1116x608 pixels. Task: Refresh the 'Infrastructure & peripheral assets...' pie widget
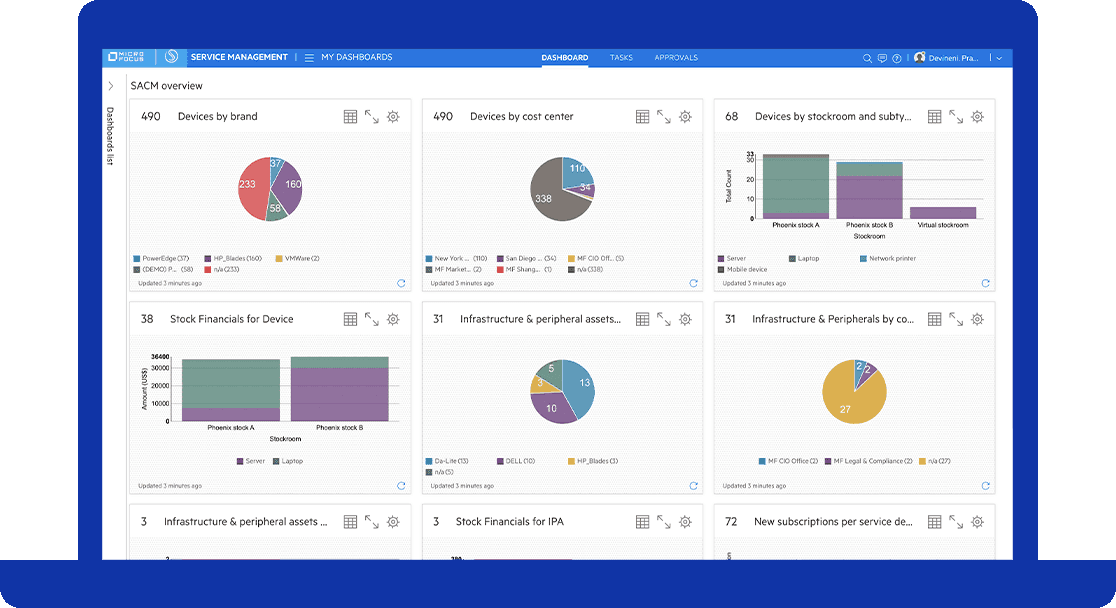pyautogui.click(x=693, y=486)
